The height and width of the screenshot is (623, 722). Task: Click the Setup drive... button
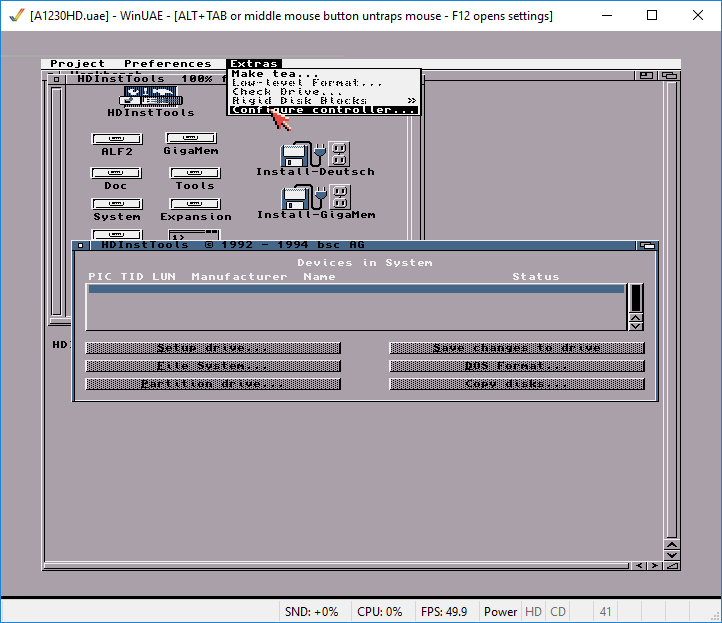pyautogui.click(x=213, y=348)
